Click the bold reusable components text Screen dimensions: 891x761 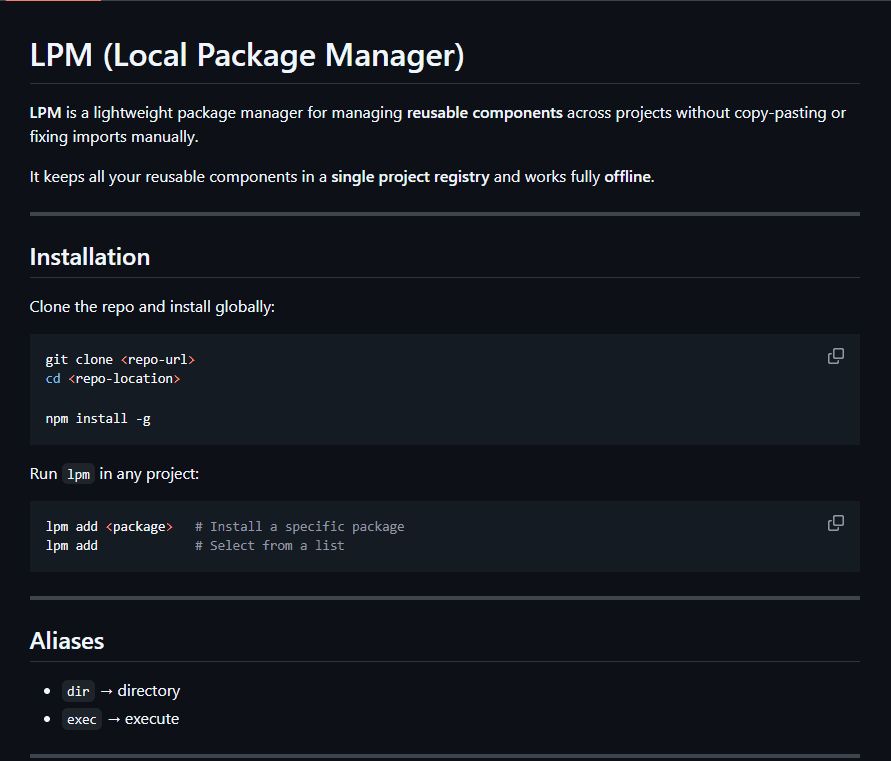[x=484, y=112]
